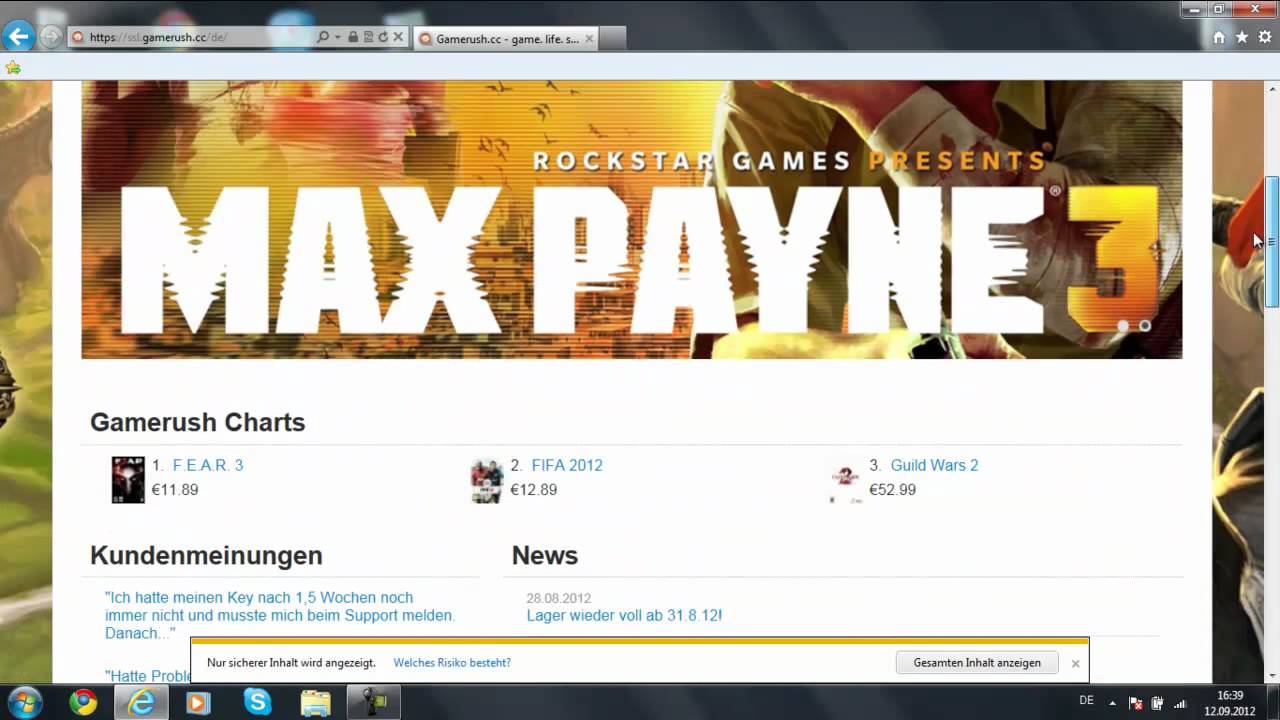The width and height of the screenshot is (1280, 720).
Task: Open the media player taskbar icon
Action: 198,702
